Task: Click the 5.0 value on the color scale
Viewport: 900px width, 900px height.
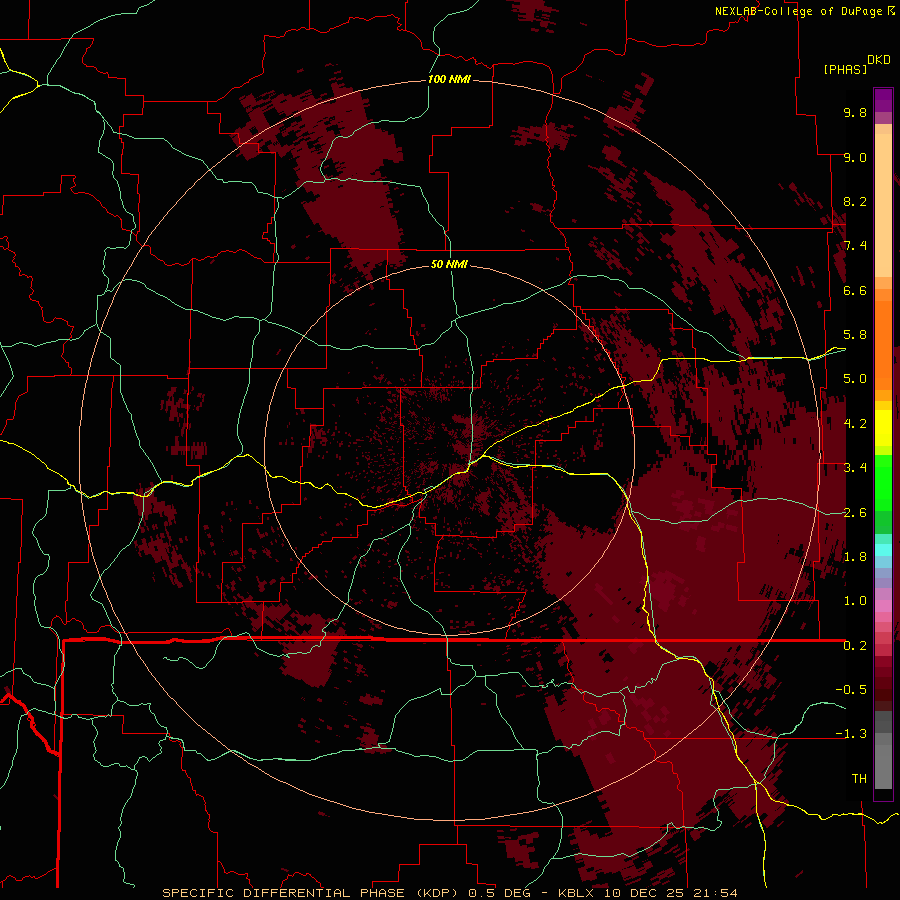Action: (x=855, y=379)
